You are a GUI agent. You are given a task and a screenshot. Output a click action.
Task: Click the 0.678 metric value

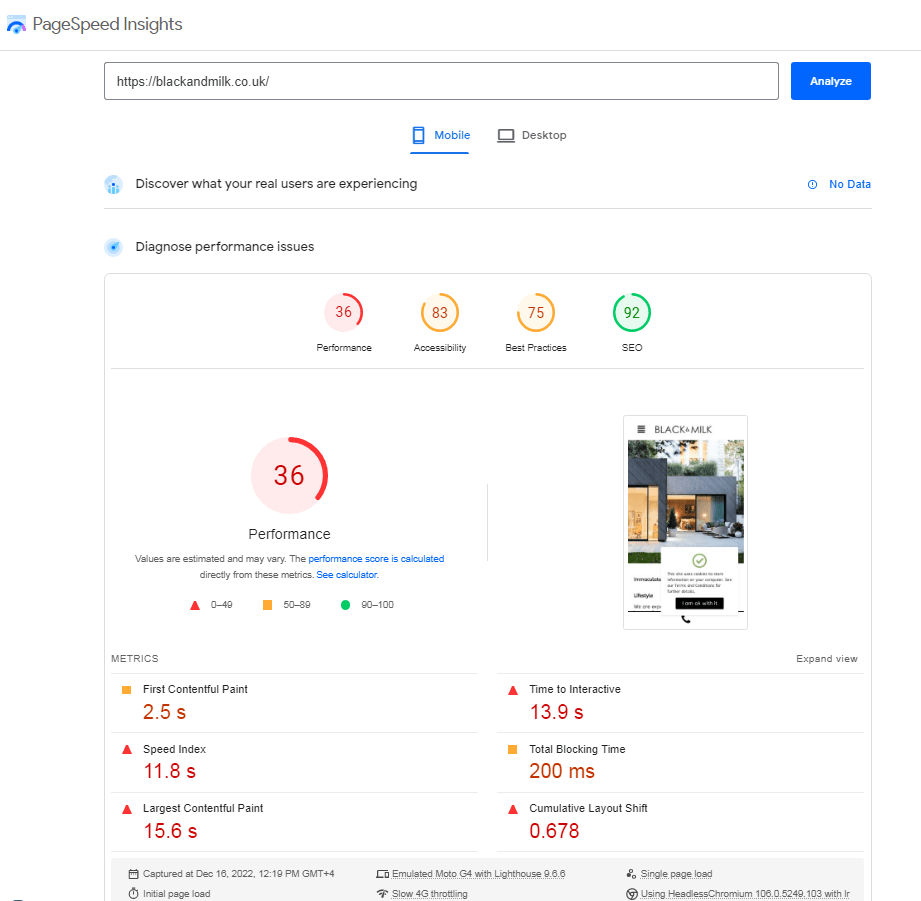554,831
